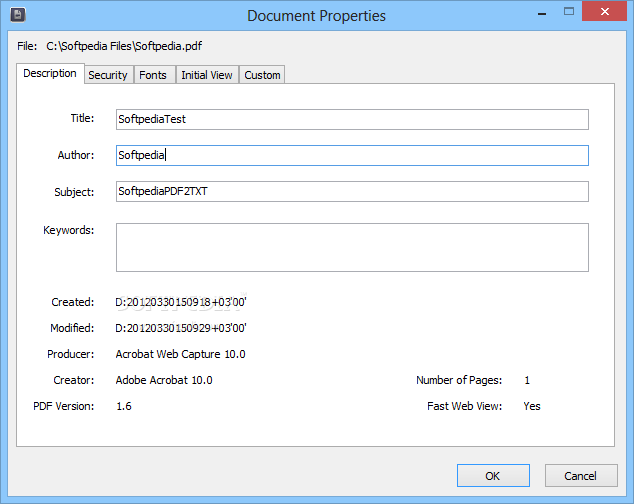Click the Creator: label
The image size is (634, 504).
pyautogui.click(x=74, y=380)
